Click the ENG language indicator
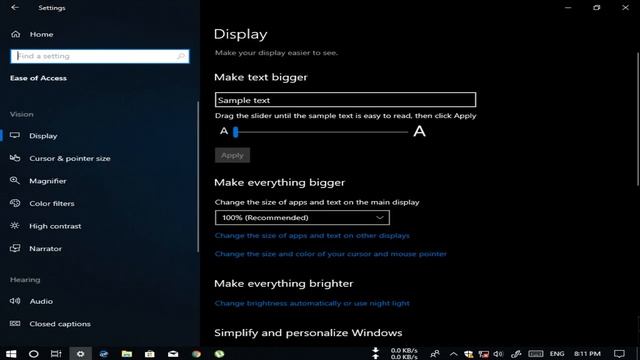 [x=557, y=354]
